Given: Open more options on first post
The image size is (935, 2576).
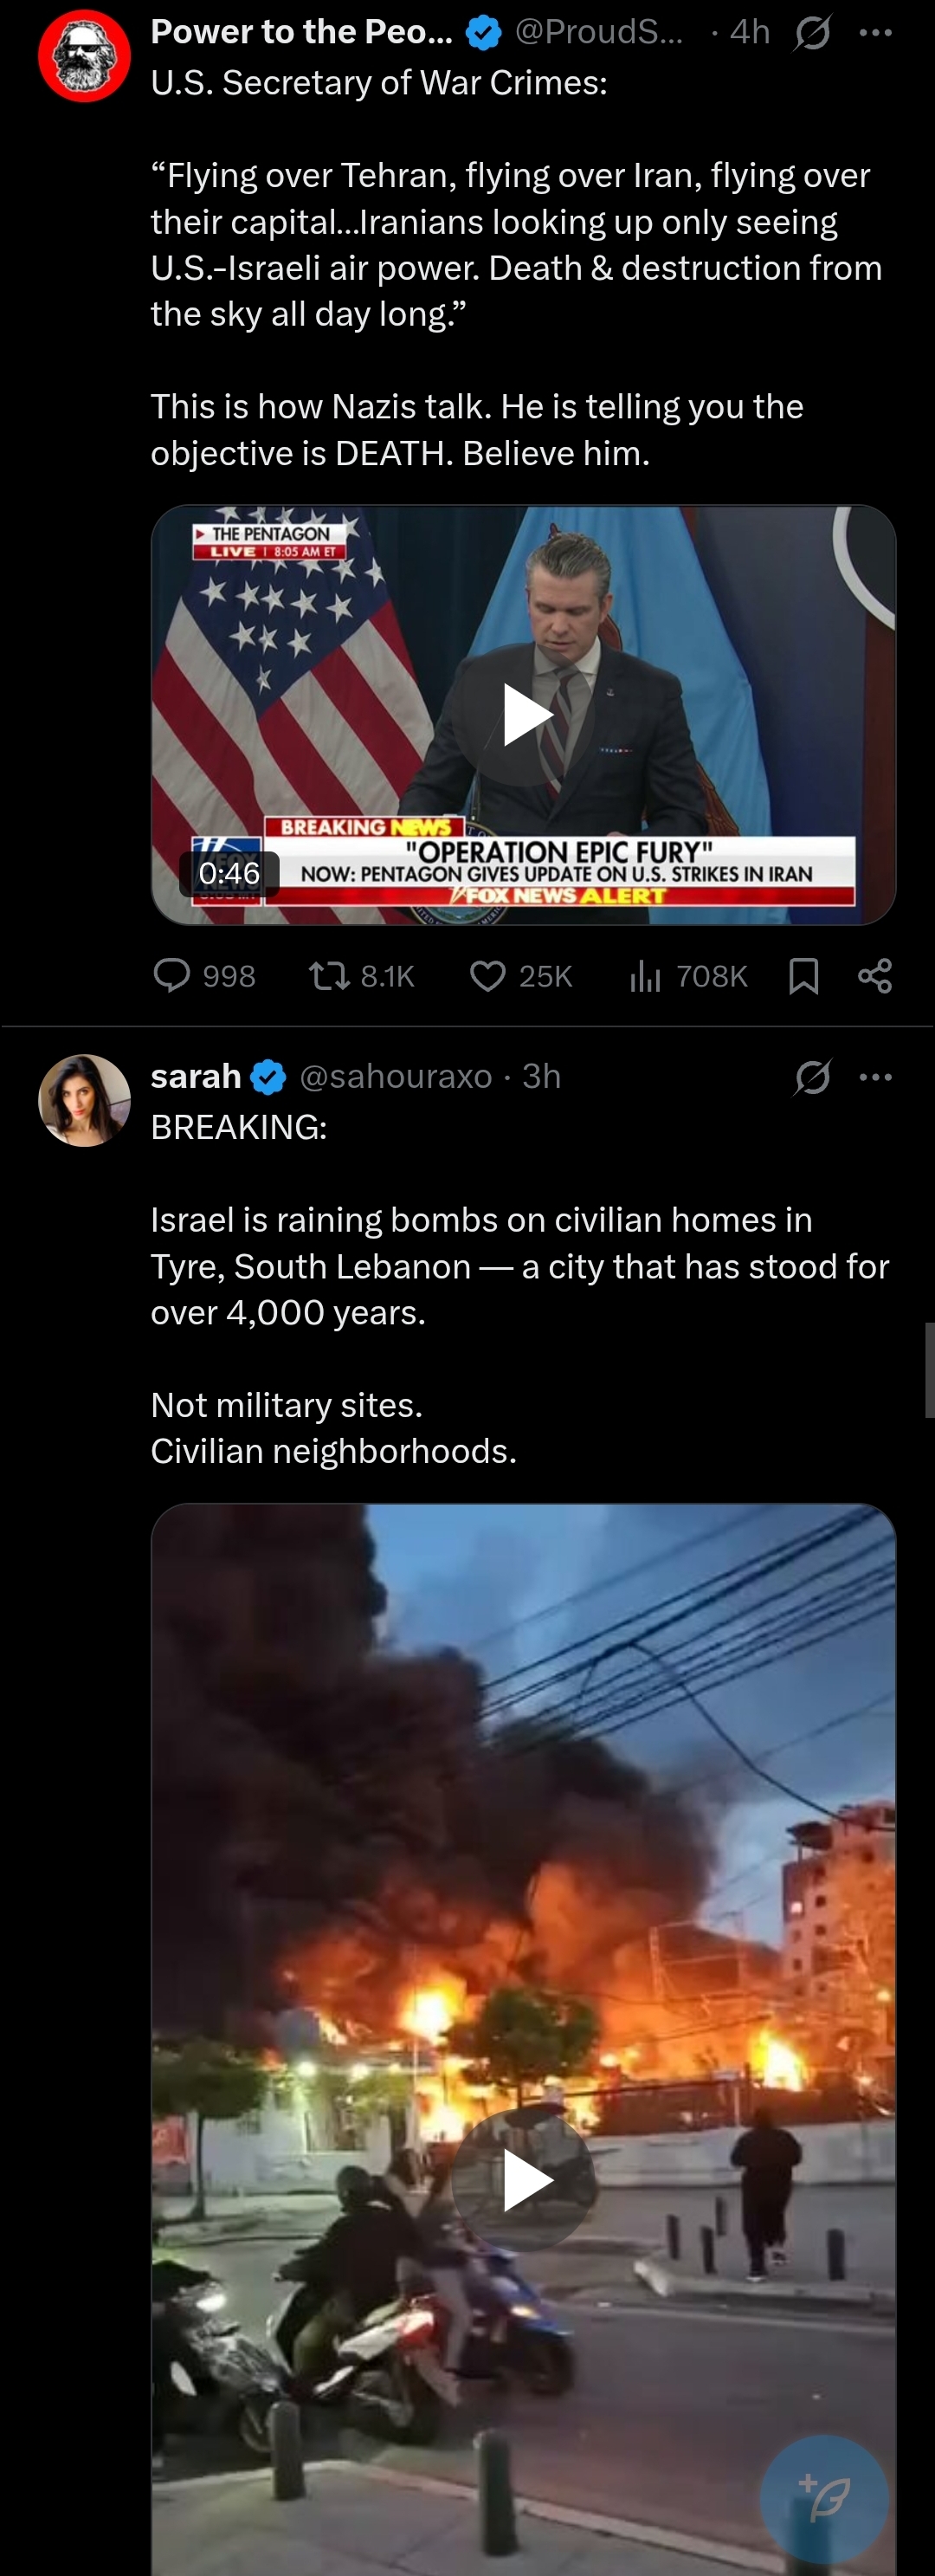Looking at the screenshot, I should [876, 33].
